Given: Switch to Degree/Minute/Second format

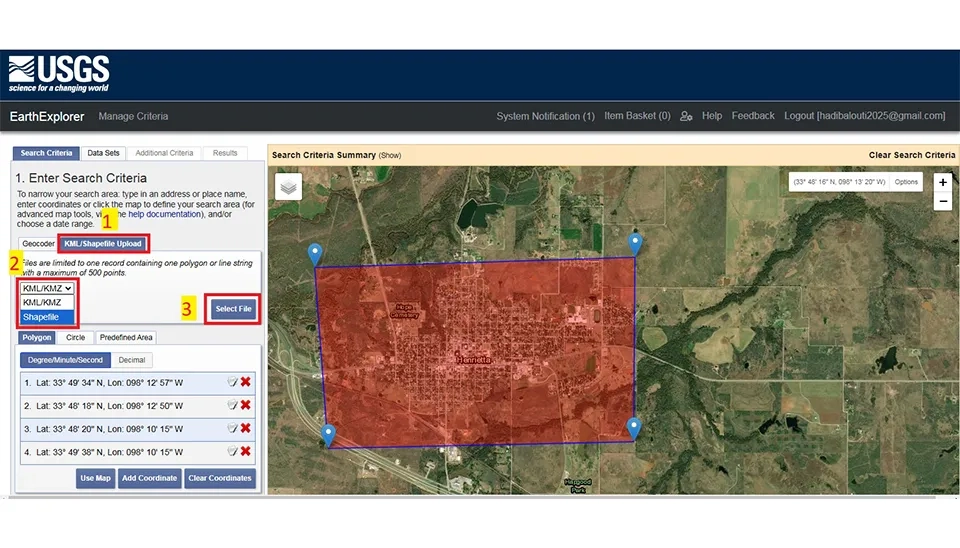Looking at the screenshot, I should [66, 360].
